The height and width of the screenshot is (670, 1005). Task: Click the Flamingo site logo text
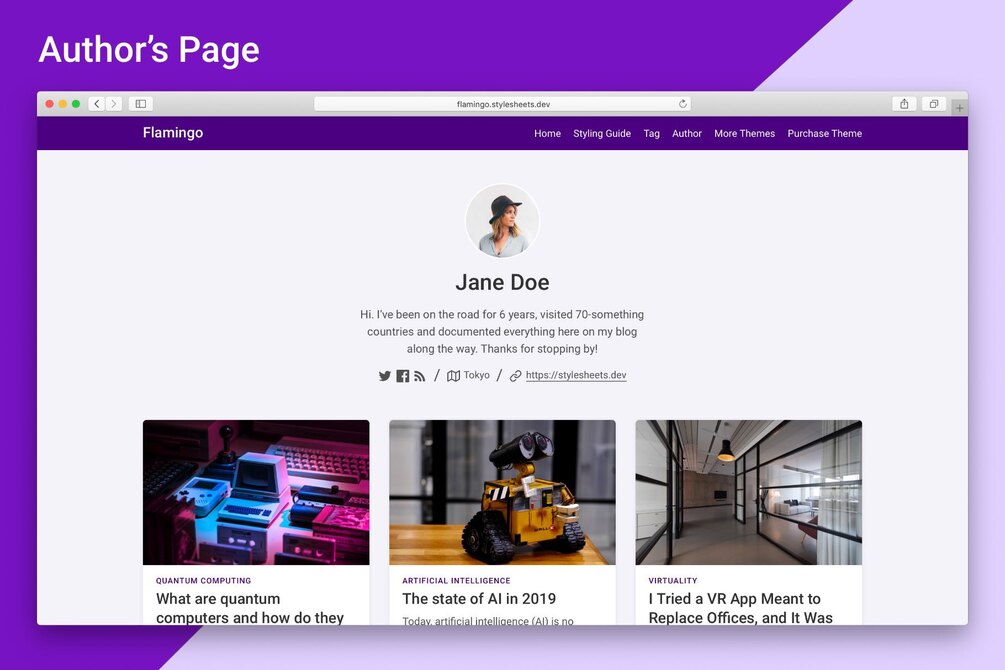click(x=173, y=133)
